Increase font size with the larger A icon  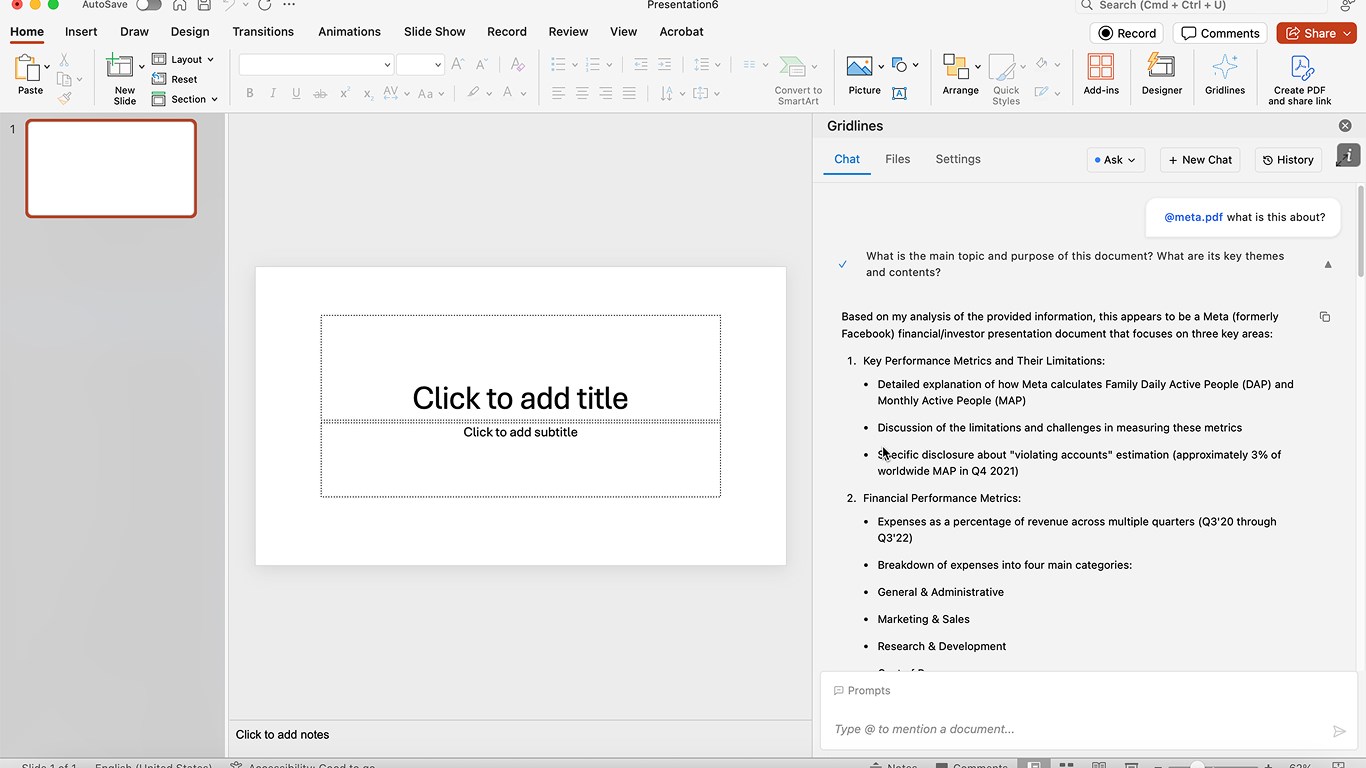[458, 64]
